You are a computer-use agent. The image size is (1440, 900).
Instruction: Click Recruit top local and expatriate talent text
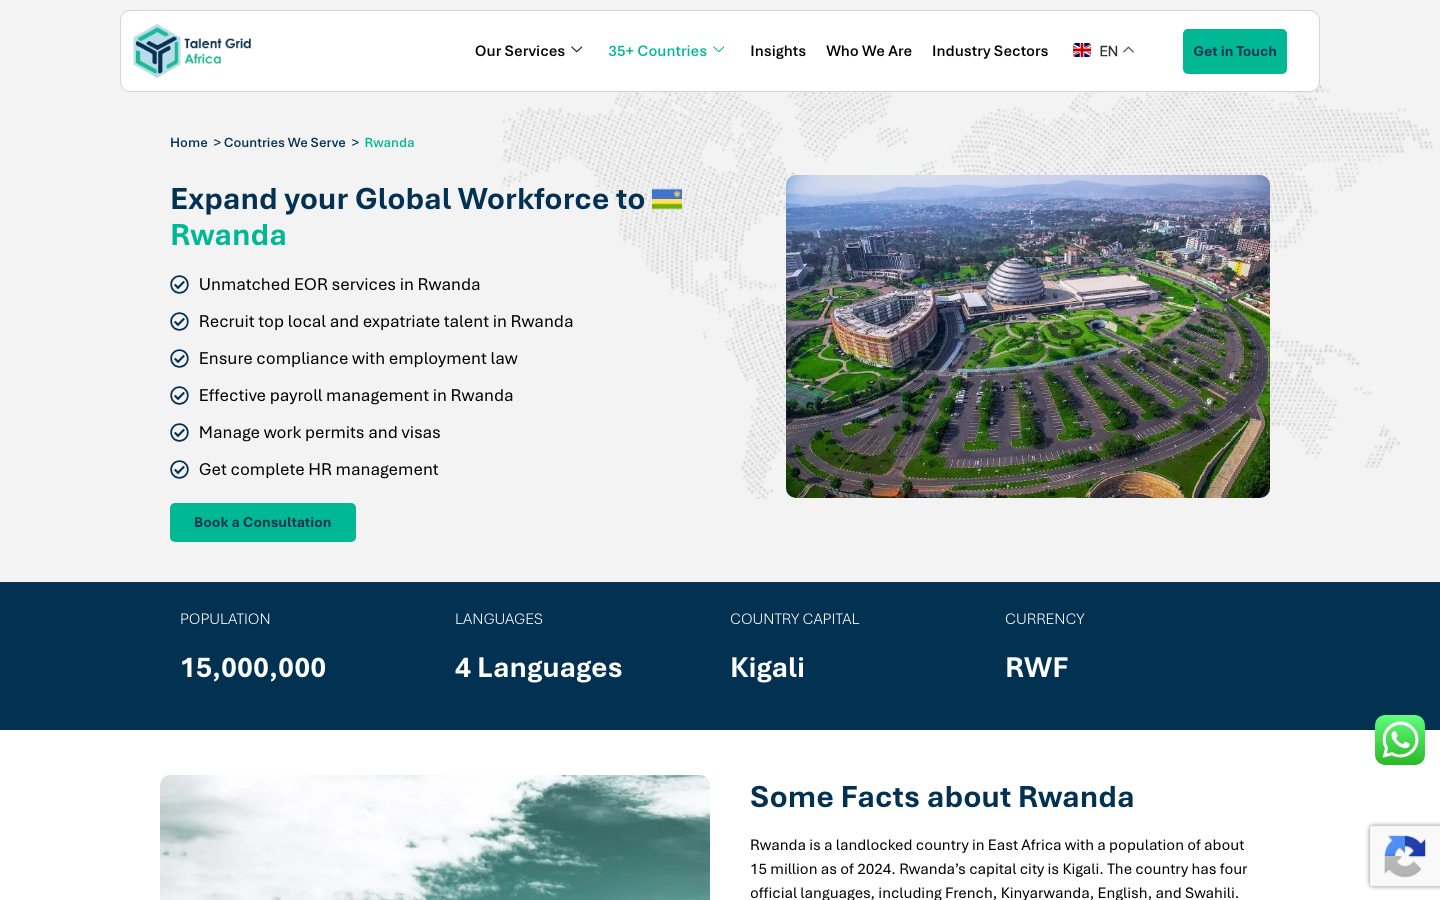[386, 322]
